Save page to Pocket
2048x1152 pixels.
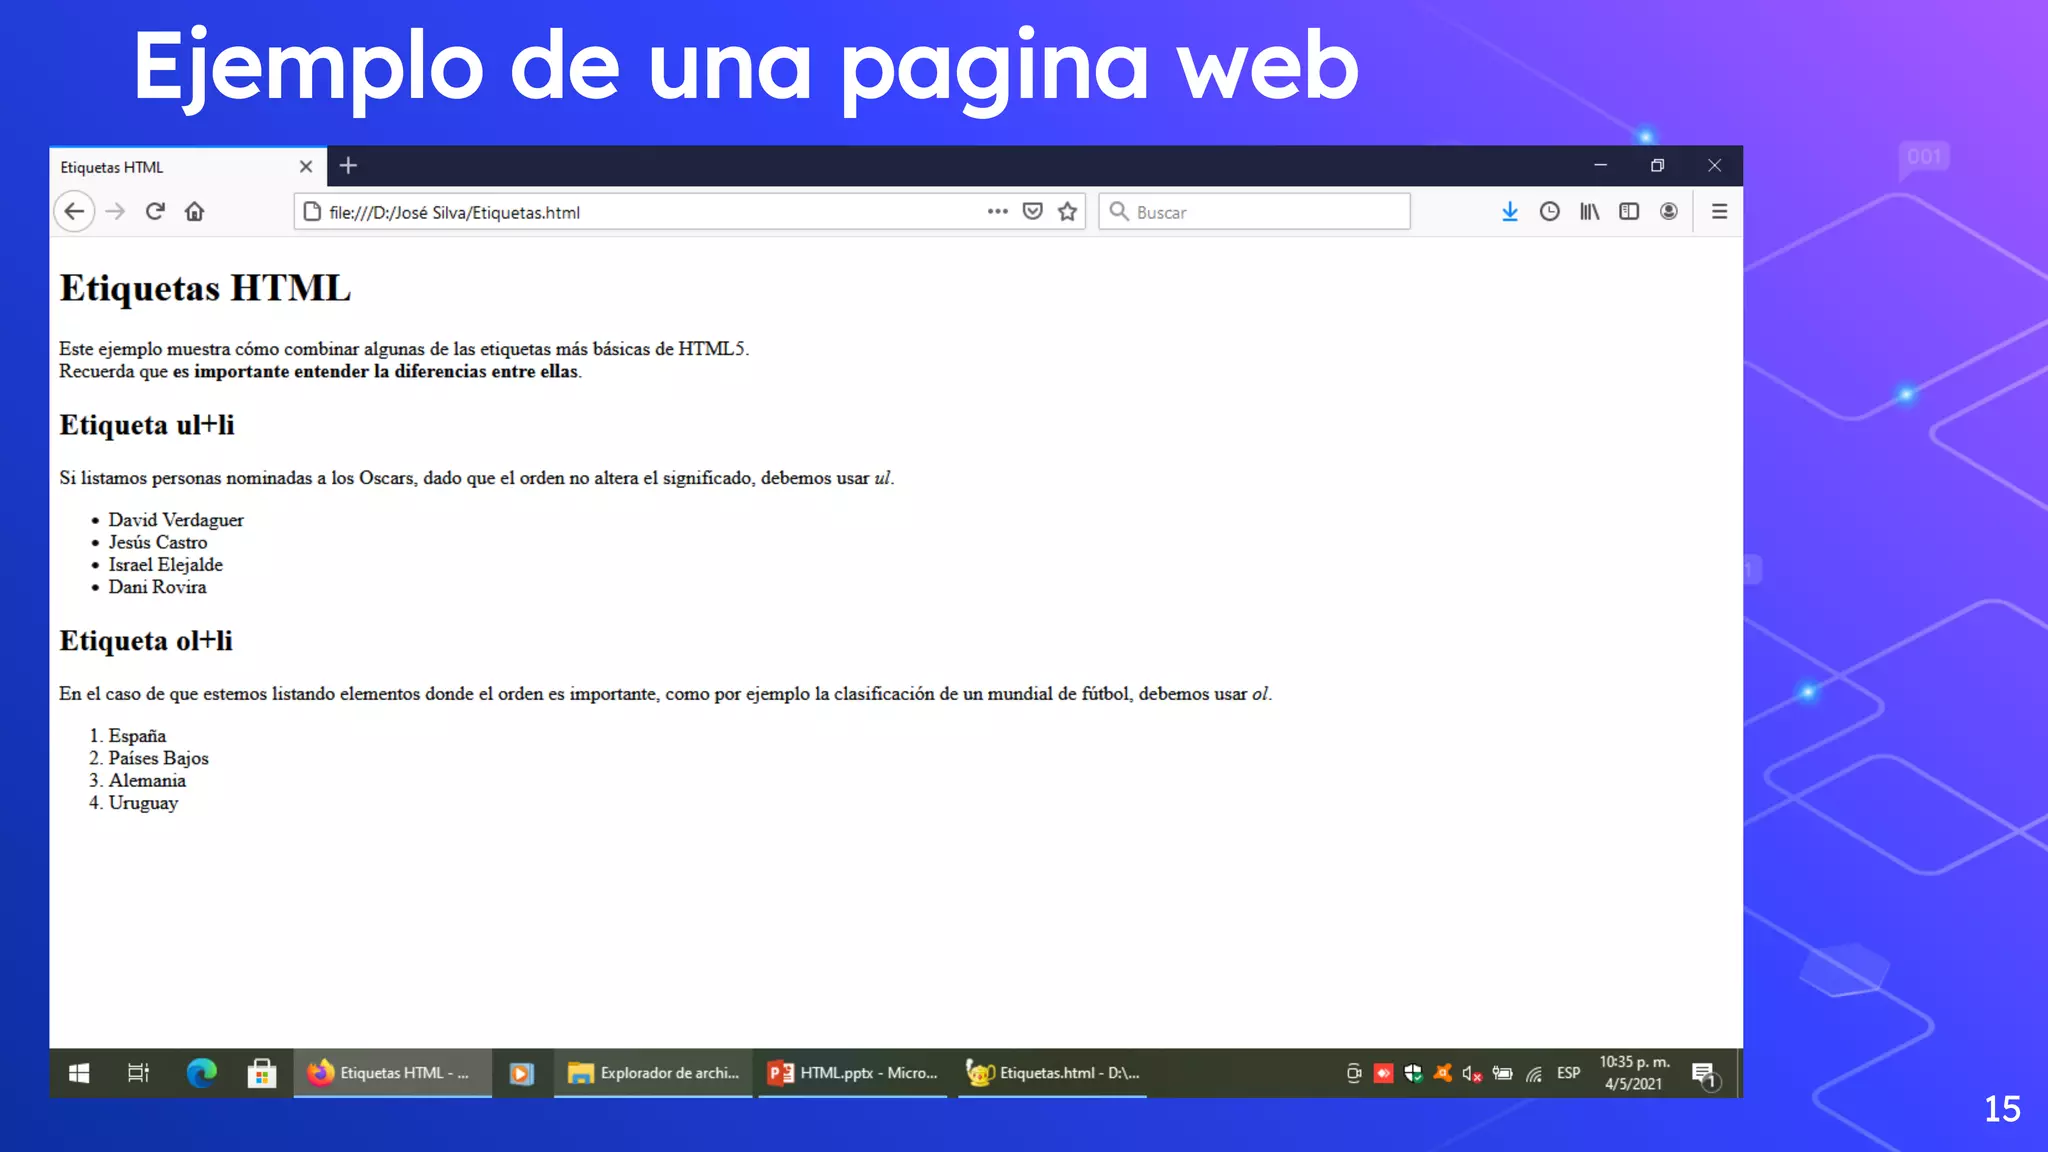pos(1033,211)
